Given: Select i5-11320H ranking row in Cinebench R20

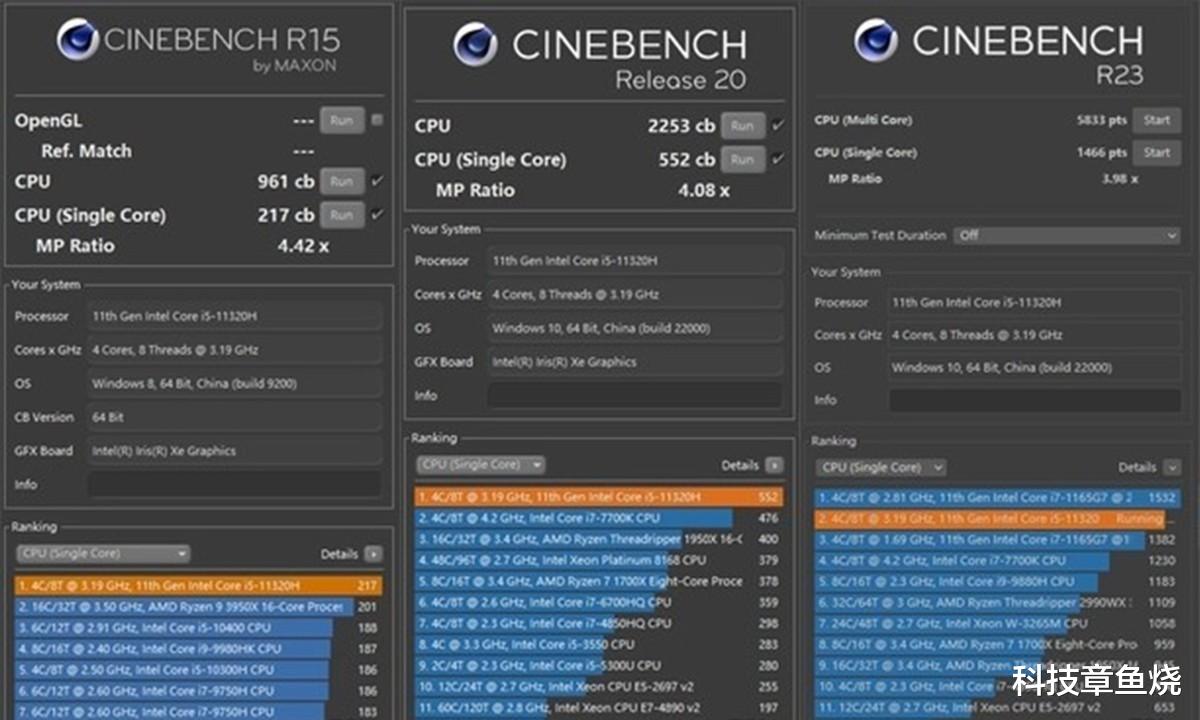Looking at the screenshot, I should tap(599, 497).
